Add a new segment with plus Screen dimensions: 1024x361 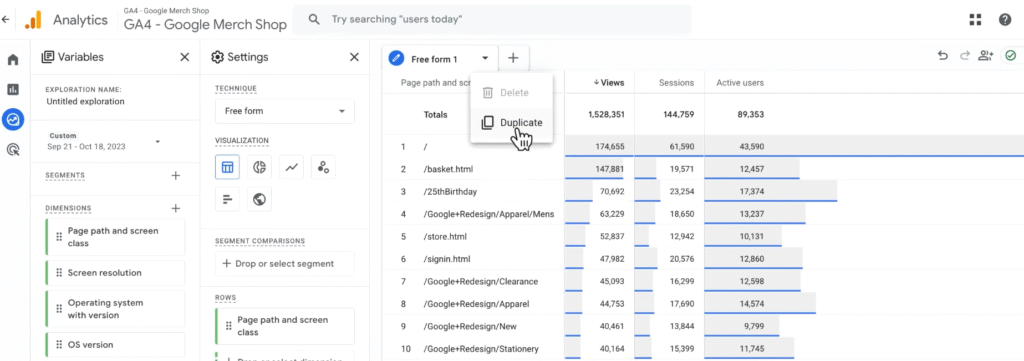(x=175, y=176)
